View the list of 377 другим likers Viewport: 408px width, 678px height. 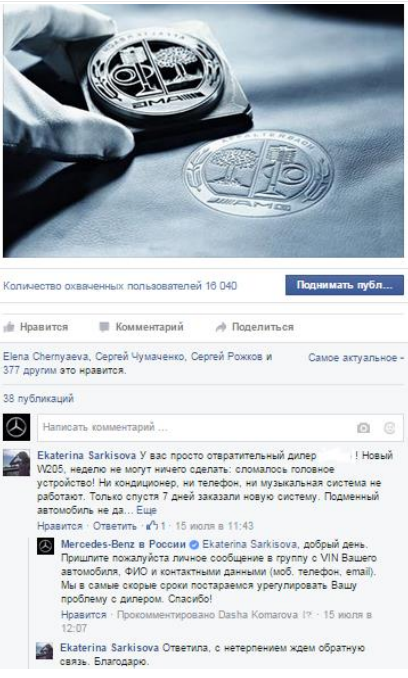[x=28, y=371]
